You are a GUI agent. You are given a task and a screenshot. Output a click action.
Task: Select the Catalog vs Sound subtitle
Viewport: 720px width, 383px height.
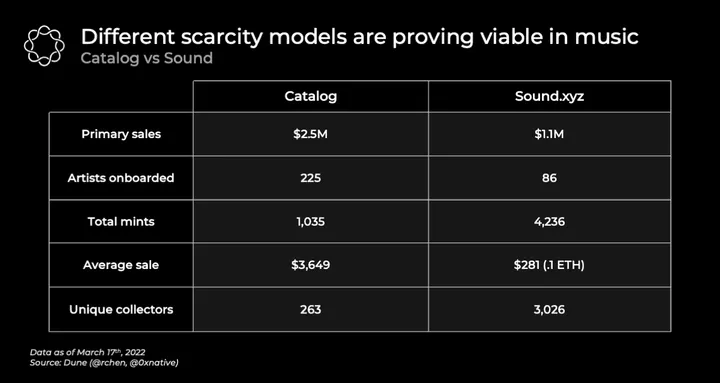pyautogui.click(x=146, y=58)
